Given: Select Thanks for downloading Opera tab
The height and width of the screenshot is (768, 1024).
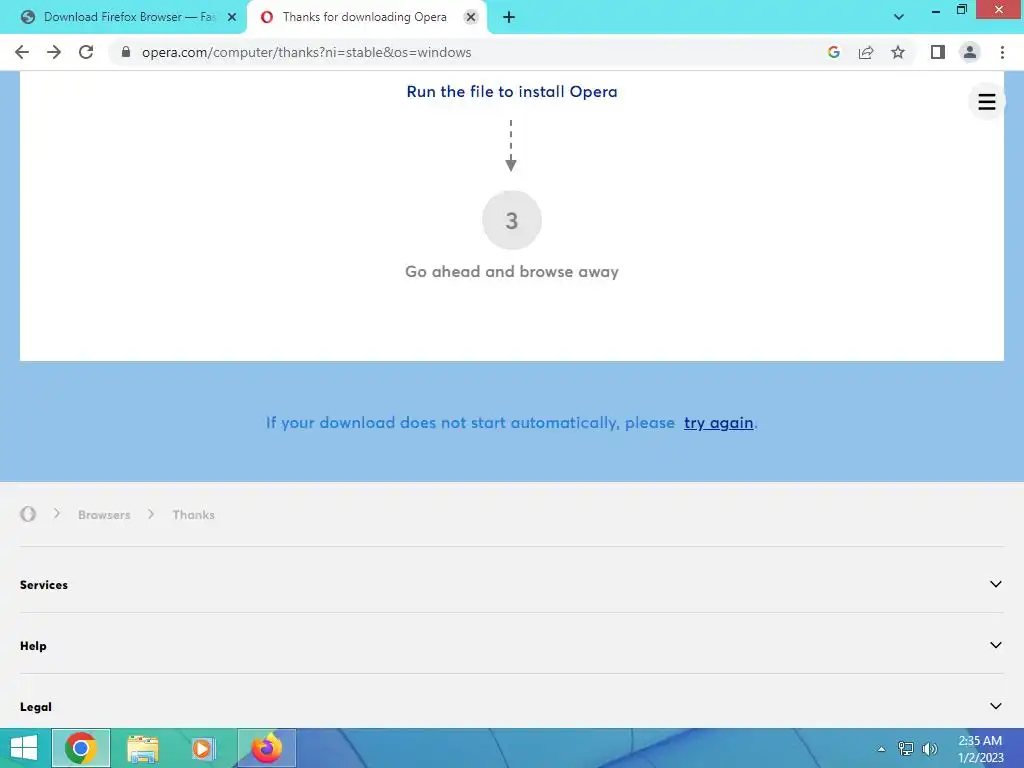Looking at the screenshot, I should (364, 17).
